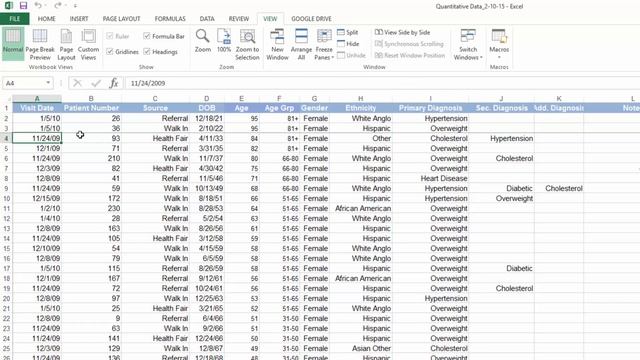640x360 pixels.
Task: Switch to DATA tab
Action: [207, 19]
